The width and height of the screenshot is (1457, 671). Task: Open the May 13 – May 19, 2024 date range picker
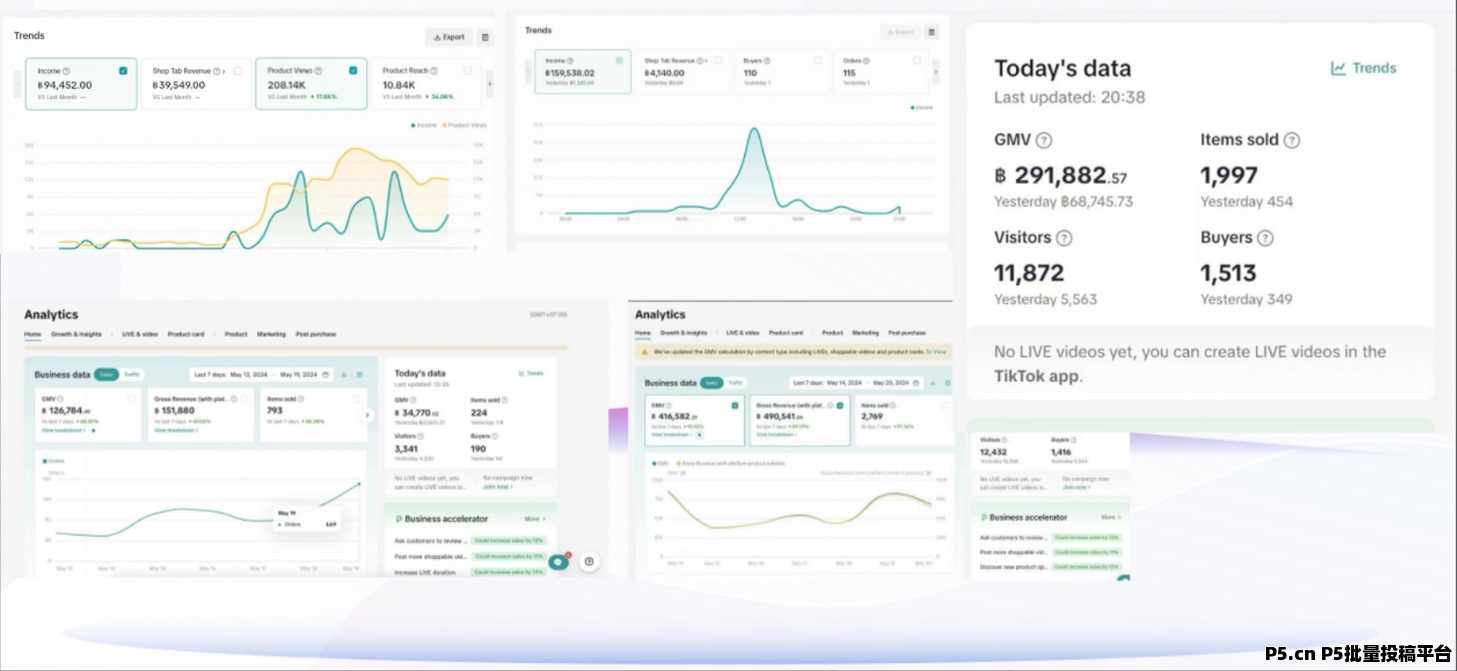(260, 375)
